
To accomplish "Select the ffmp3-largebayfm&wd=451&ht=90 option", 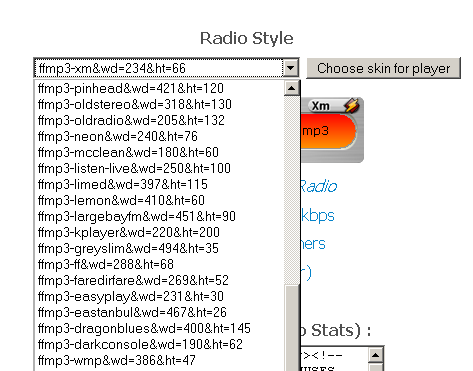I will (x=159, y=216).
